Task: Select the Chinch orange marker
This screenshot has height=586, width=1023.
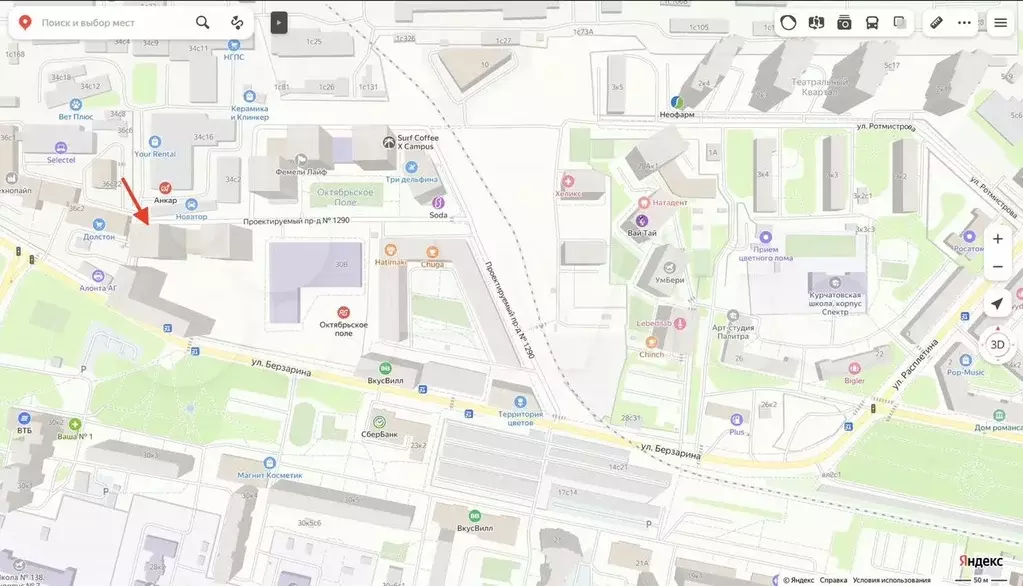Action: (651, 343)
